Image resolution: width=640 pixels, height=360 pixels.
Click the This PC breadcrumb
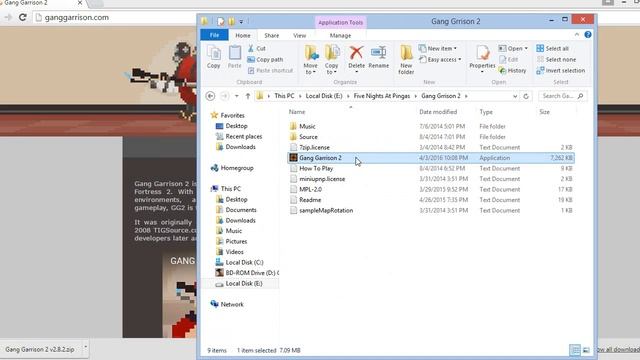pos(284,96)
